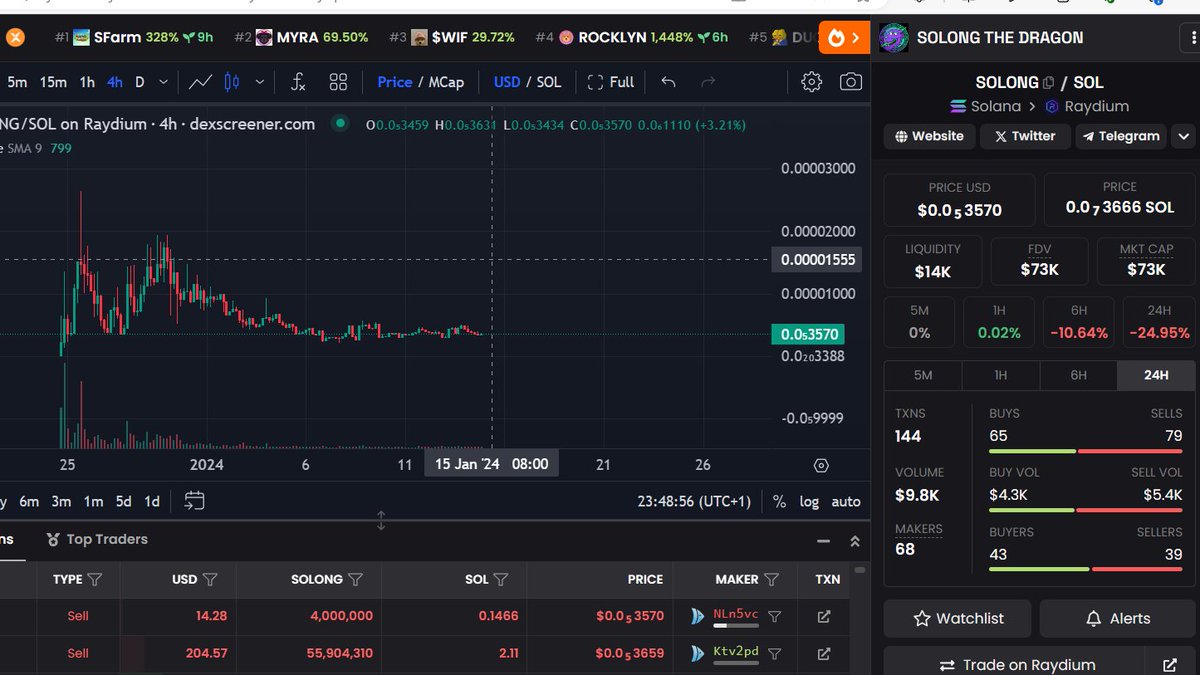Open chart time-axis settings icon
The height and width of the screenshot is (675, 1200).
(821, 465)
